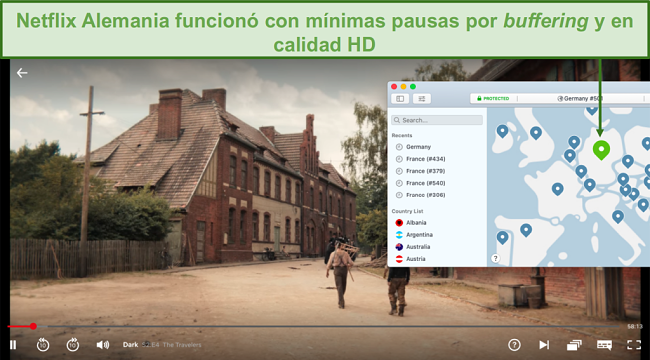Maximize the NordVPN window green button

pyautogui.click(x=413, y=87)
